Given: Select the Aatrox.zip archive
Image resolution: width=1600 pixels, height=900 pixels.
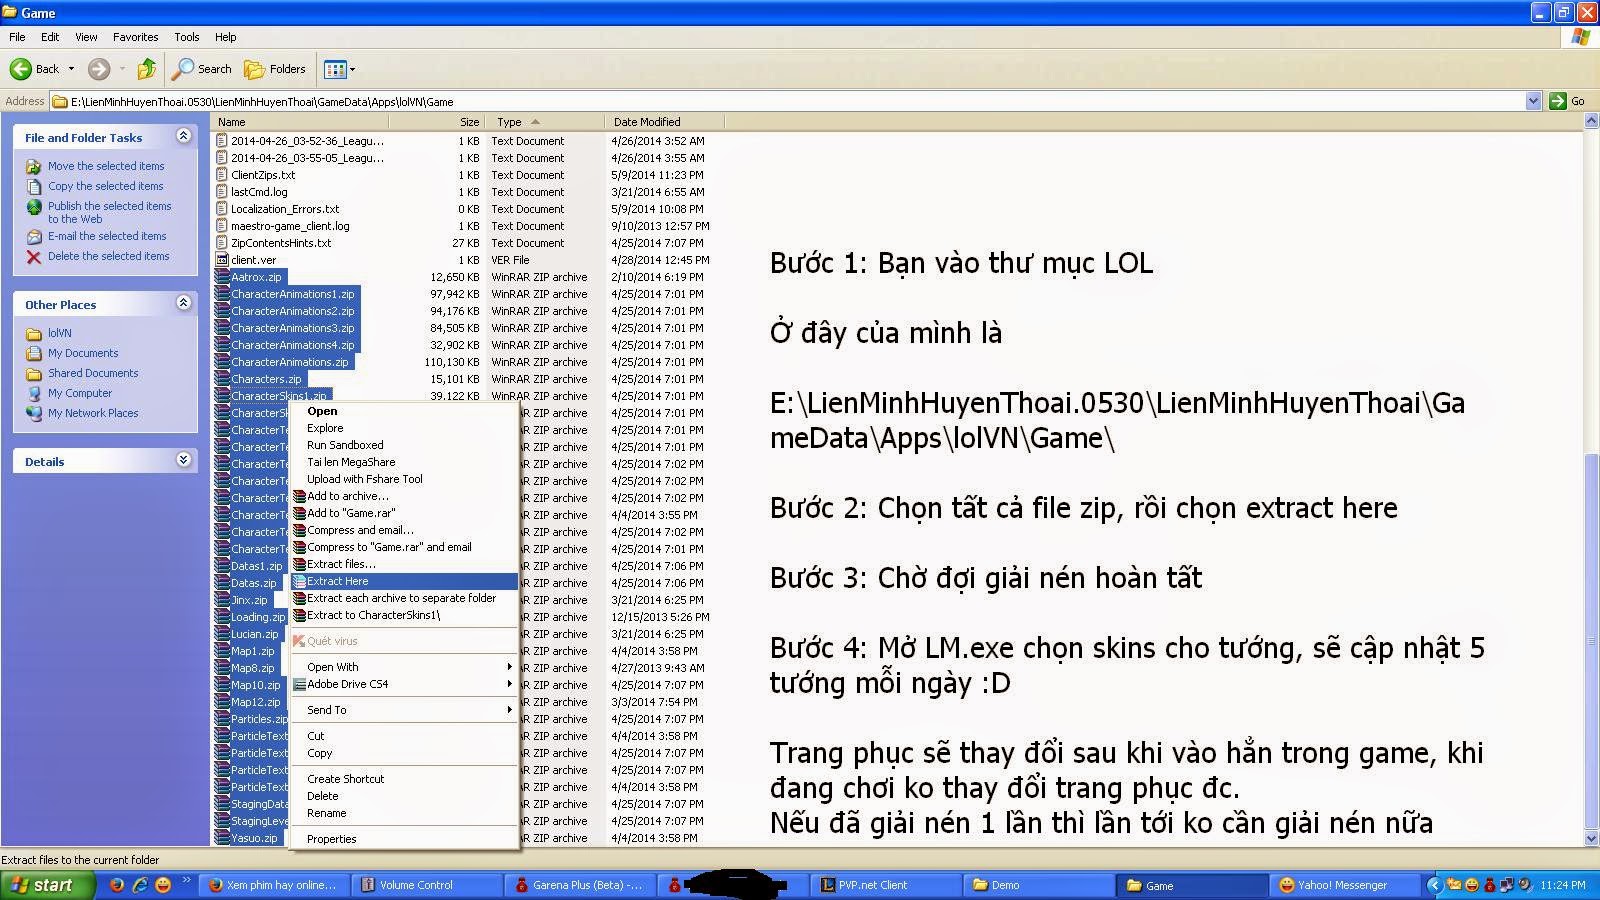Looking at the screenshot, I should (x=256, y=277).
